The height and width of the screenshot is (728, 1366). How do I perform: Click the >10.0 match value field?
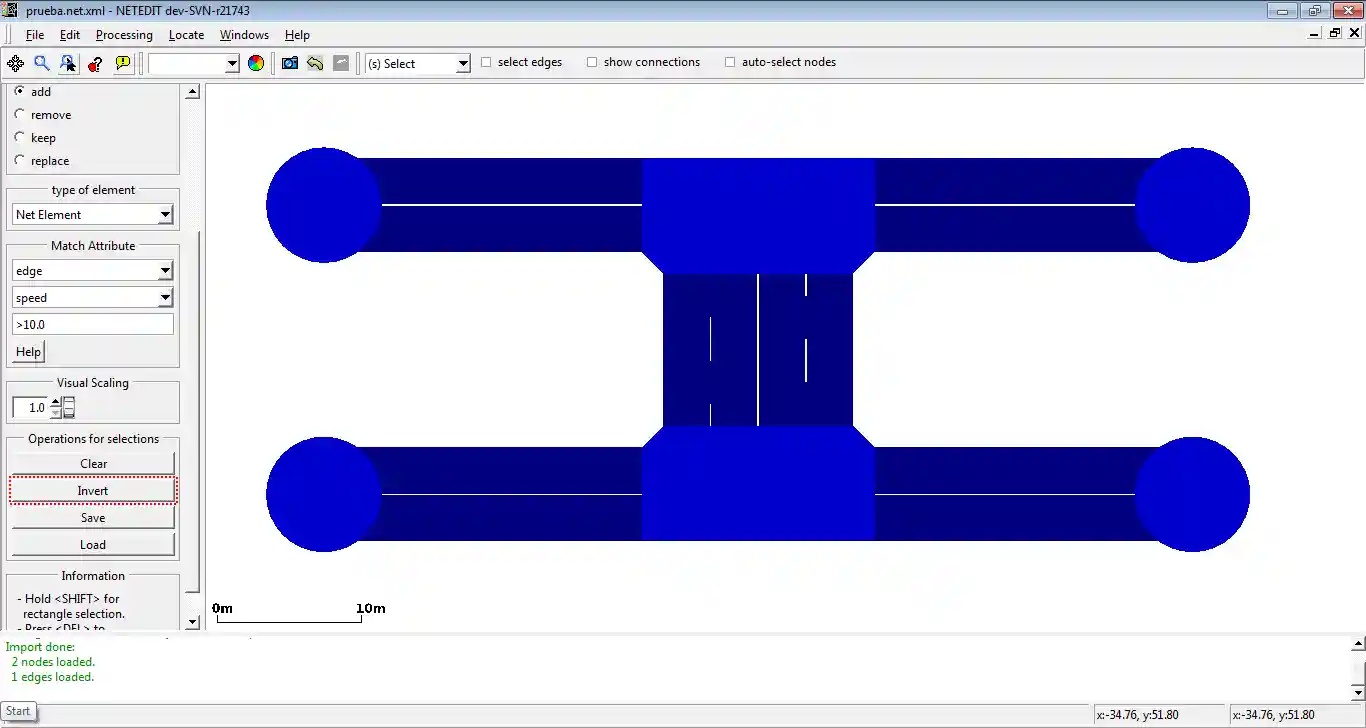point(93,325)
